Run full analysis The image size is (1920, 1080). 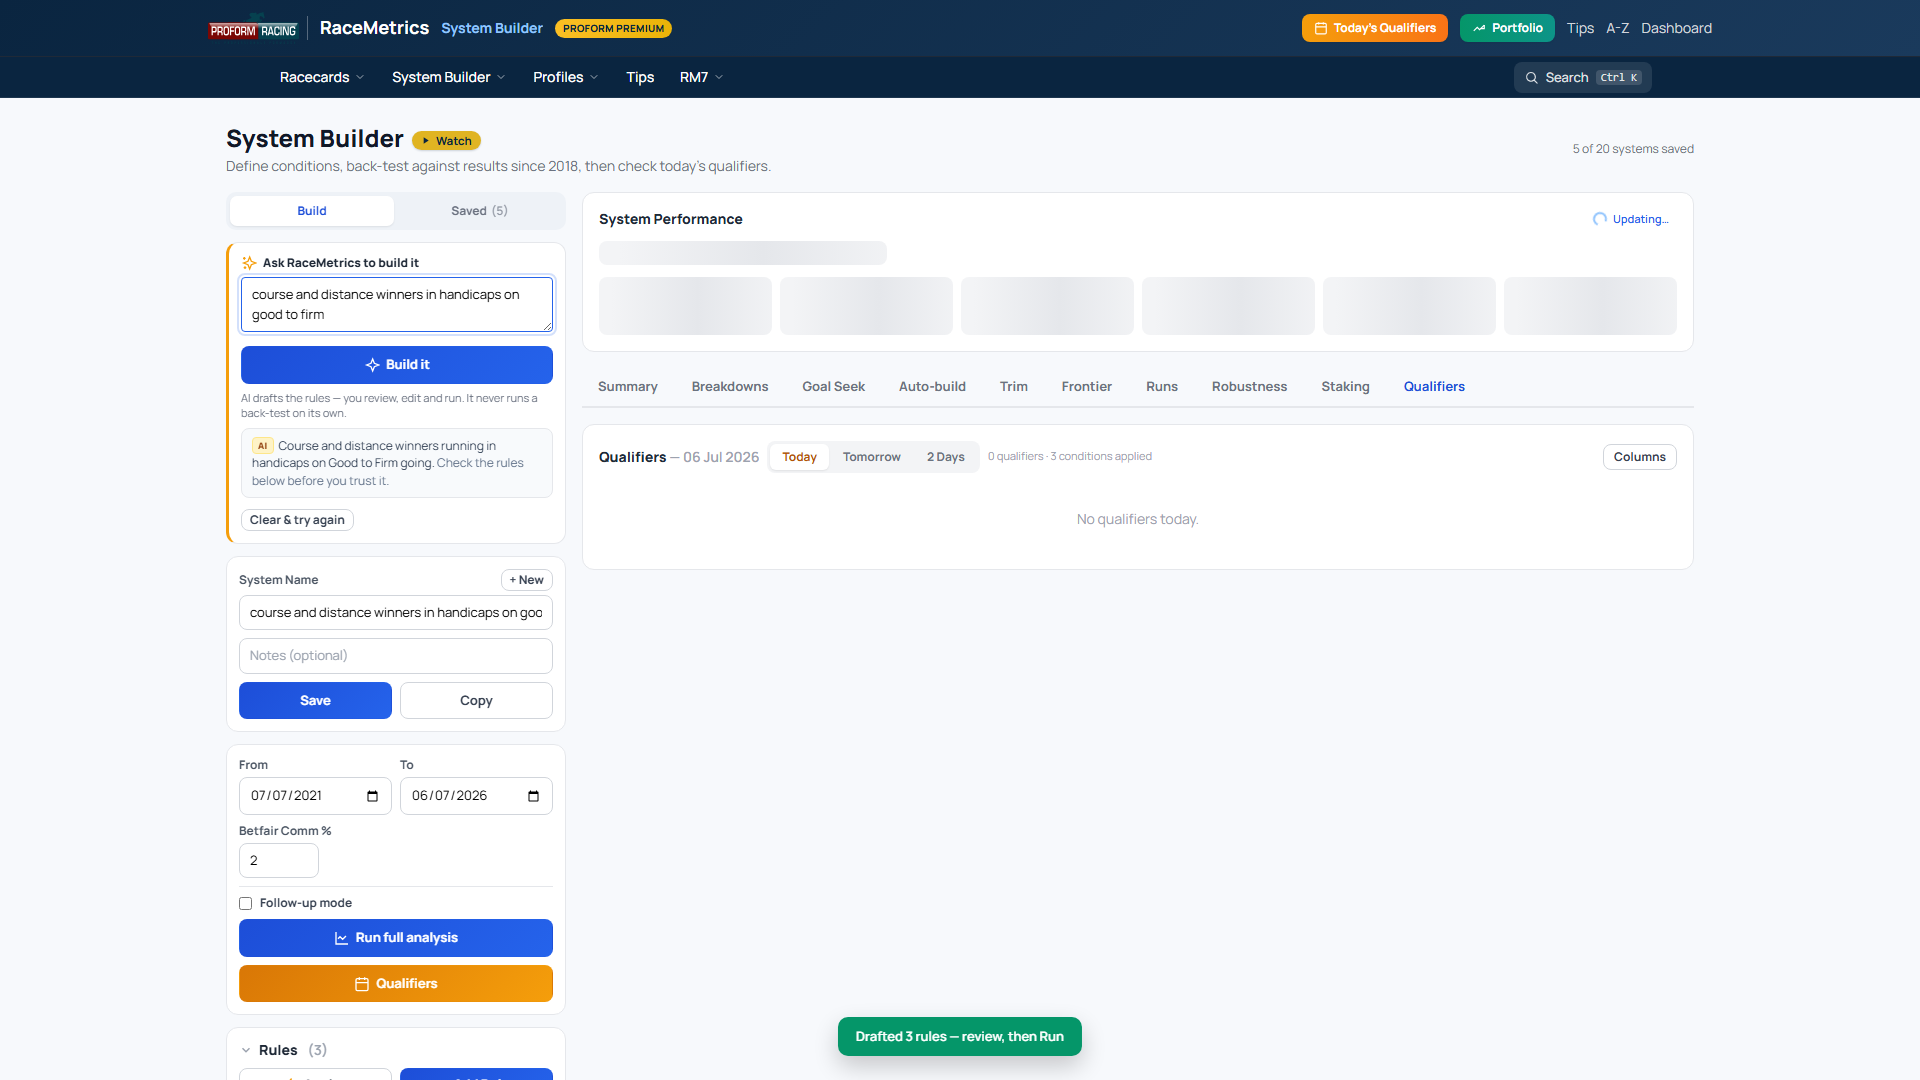396,938
